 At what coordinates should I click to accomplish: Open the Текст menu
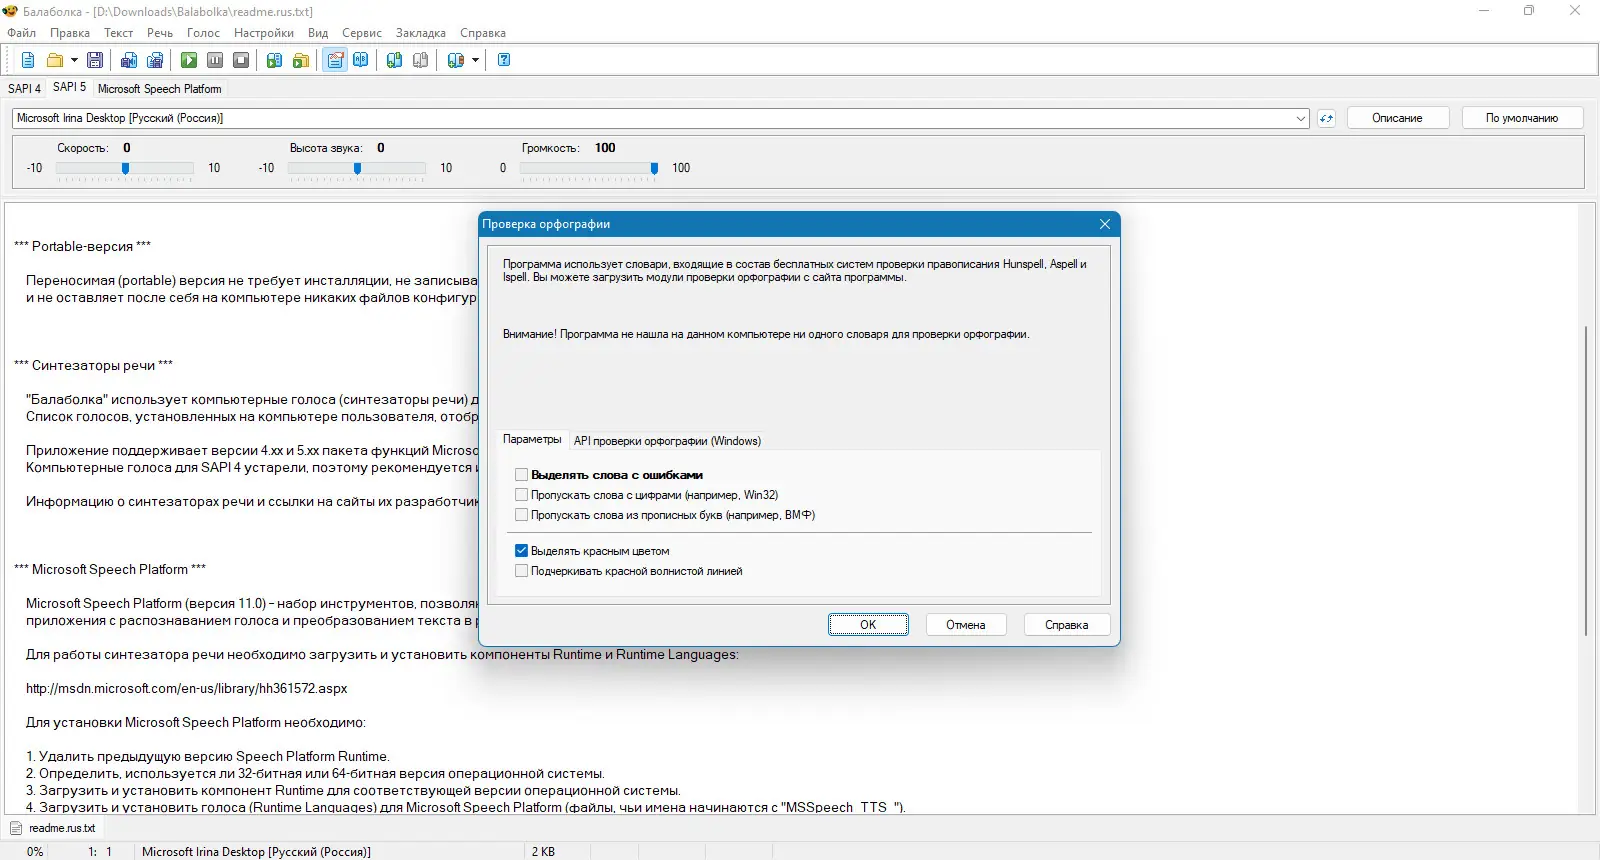click(x=118, y=33)
